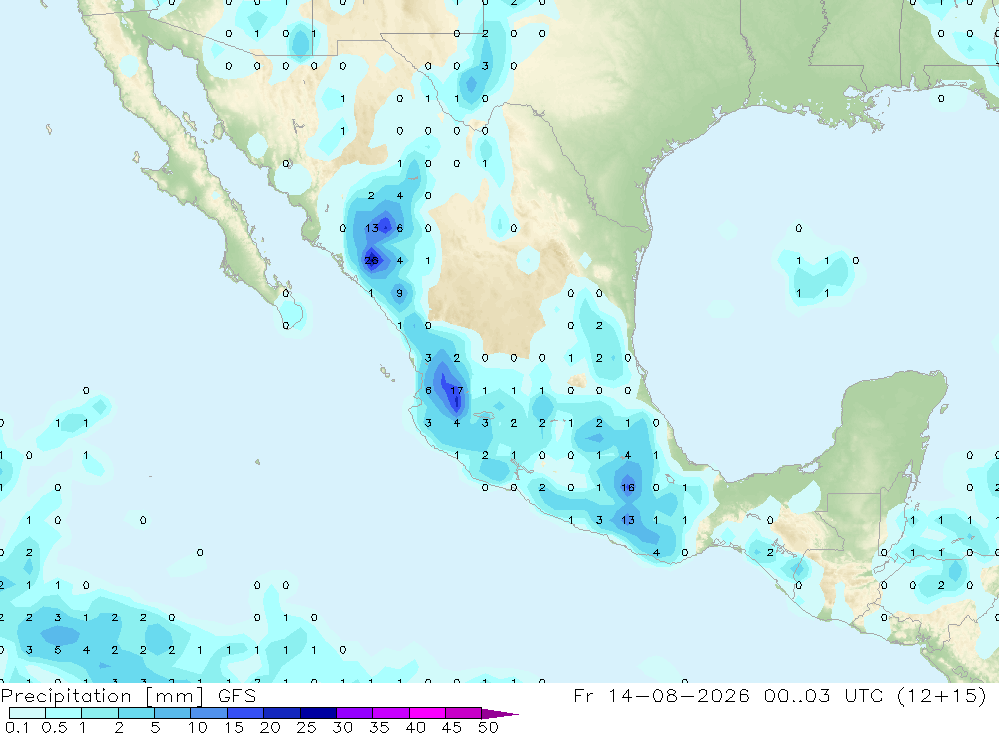Click the '10' legend scale label
Viewport: 1000px width, 733px height.
(x=198, y=727)
